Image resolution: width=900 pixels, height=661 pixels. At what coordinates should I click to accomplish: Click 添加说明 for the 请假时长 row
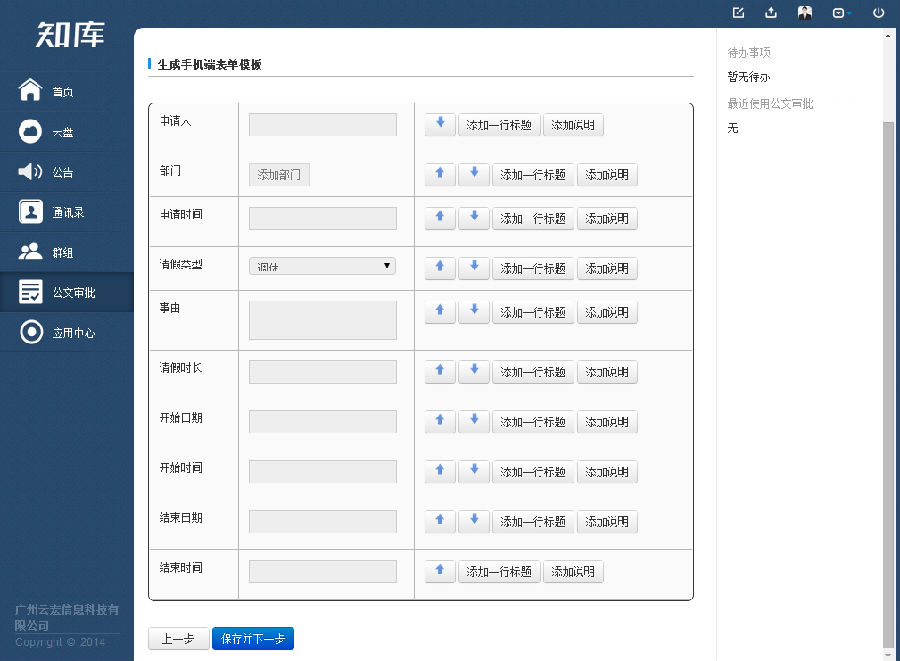click(x=607, y=372)
